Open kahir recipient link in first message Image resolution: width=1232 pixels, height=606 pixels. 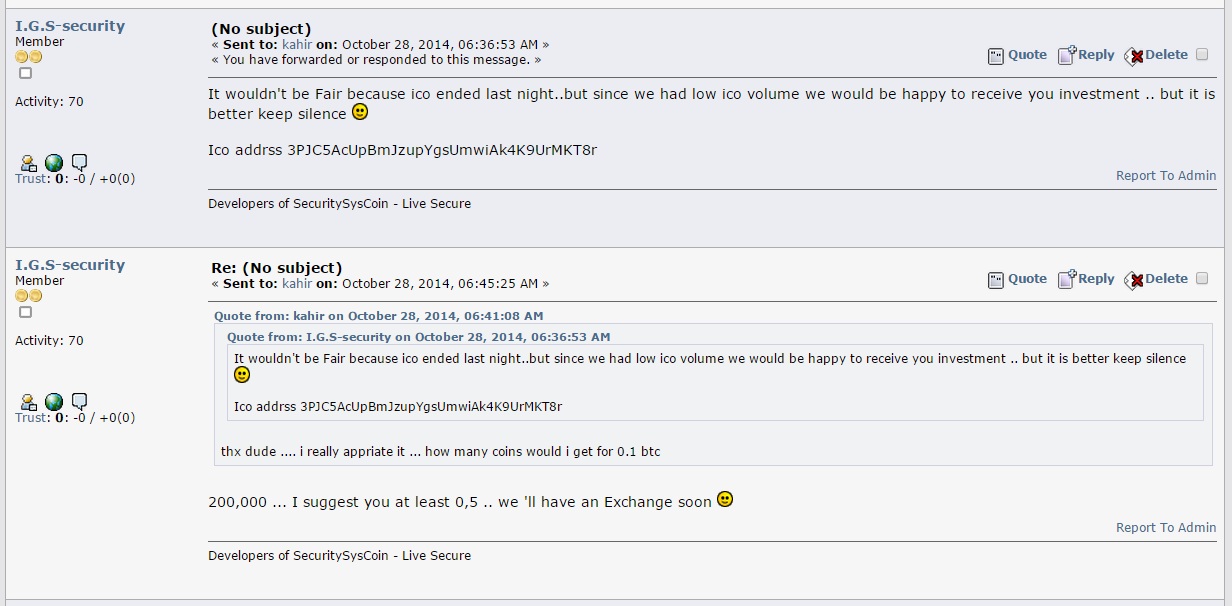297,45
